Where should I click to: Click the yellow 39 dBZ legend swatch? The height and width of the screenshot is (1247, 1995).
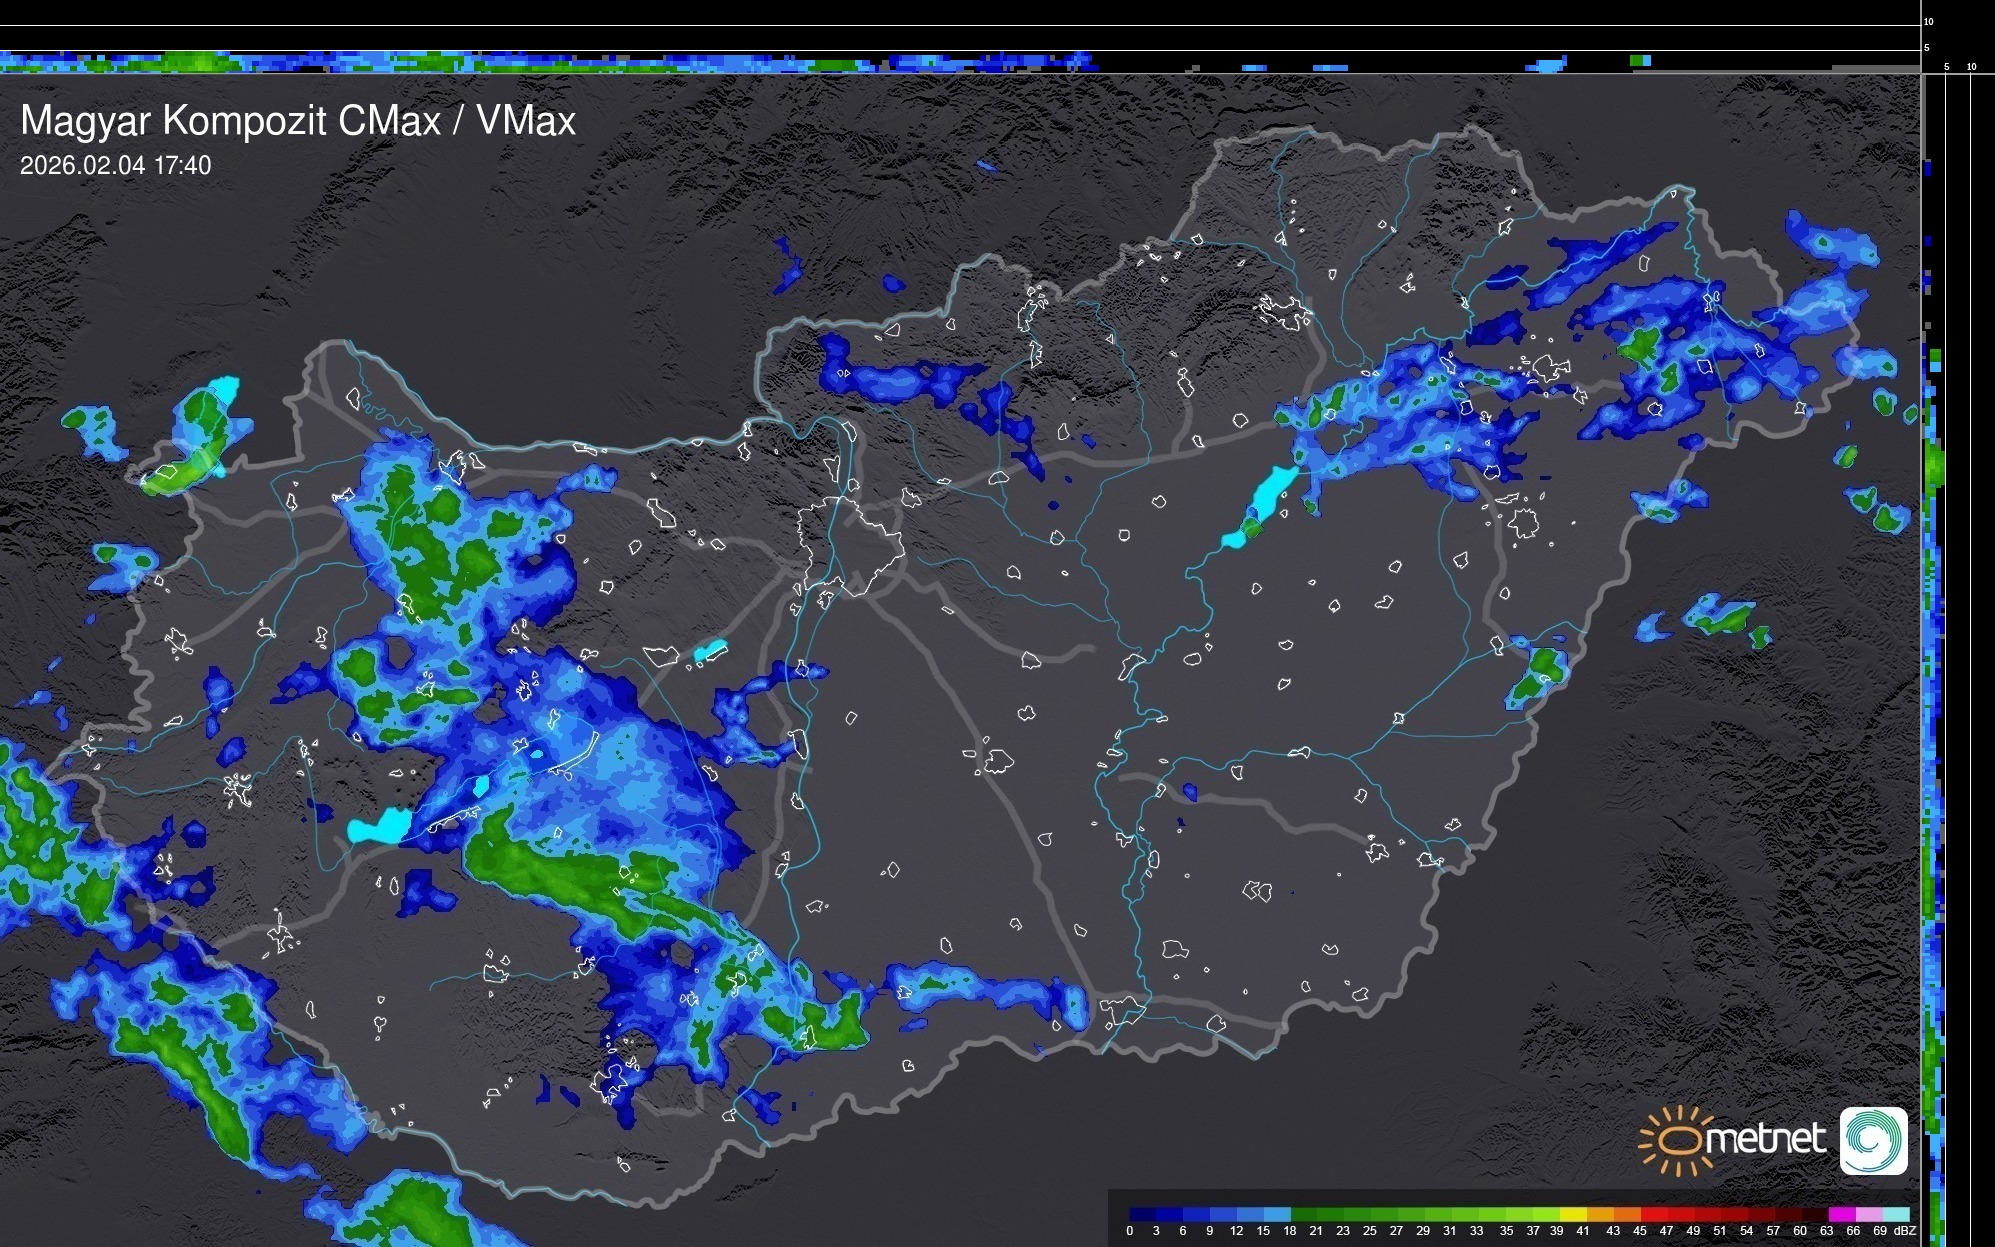[1573, 1214]
